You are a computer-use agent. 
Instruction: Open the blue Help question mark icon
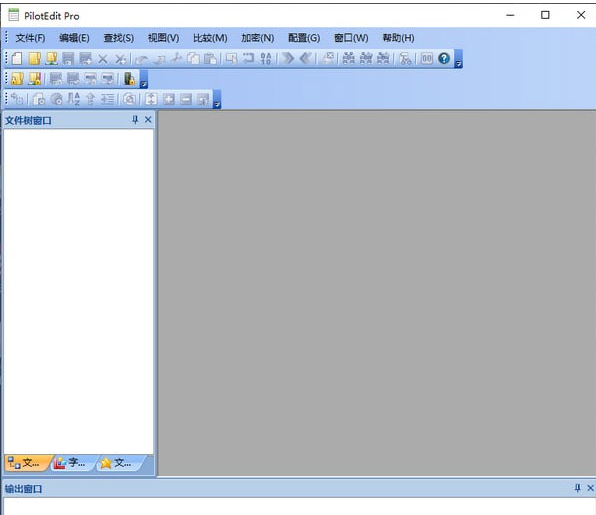[444, 59]
